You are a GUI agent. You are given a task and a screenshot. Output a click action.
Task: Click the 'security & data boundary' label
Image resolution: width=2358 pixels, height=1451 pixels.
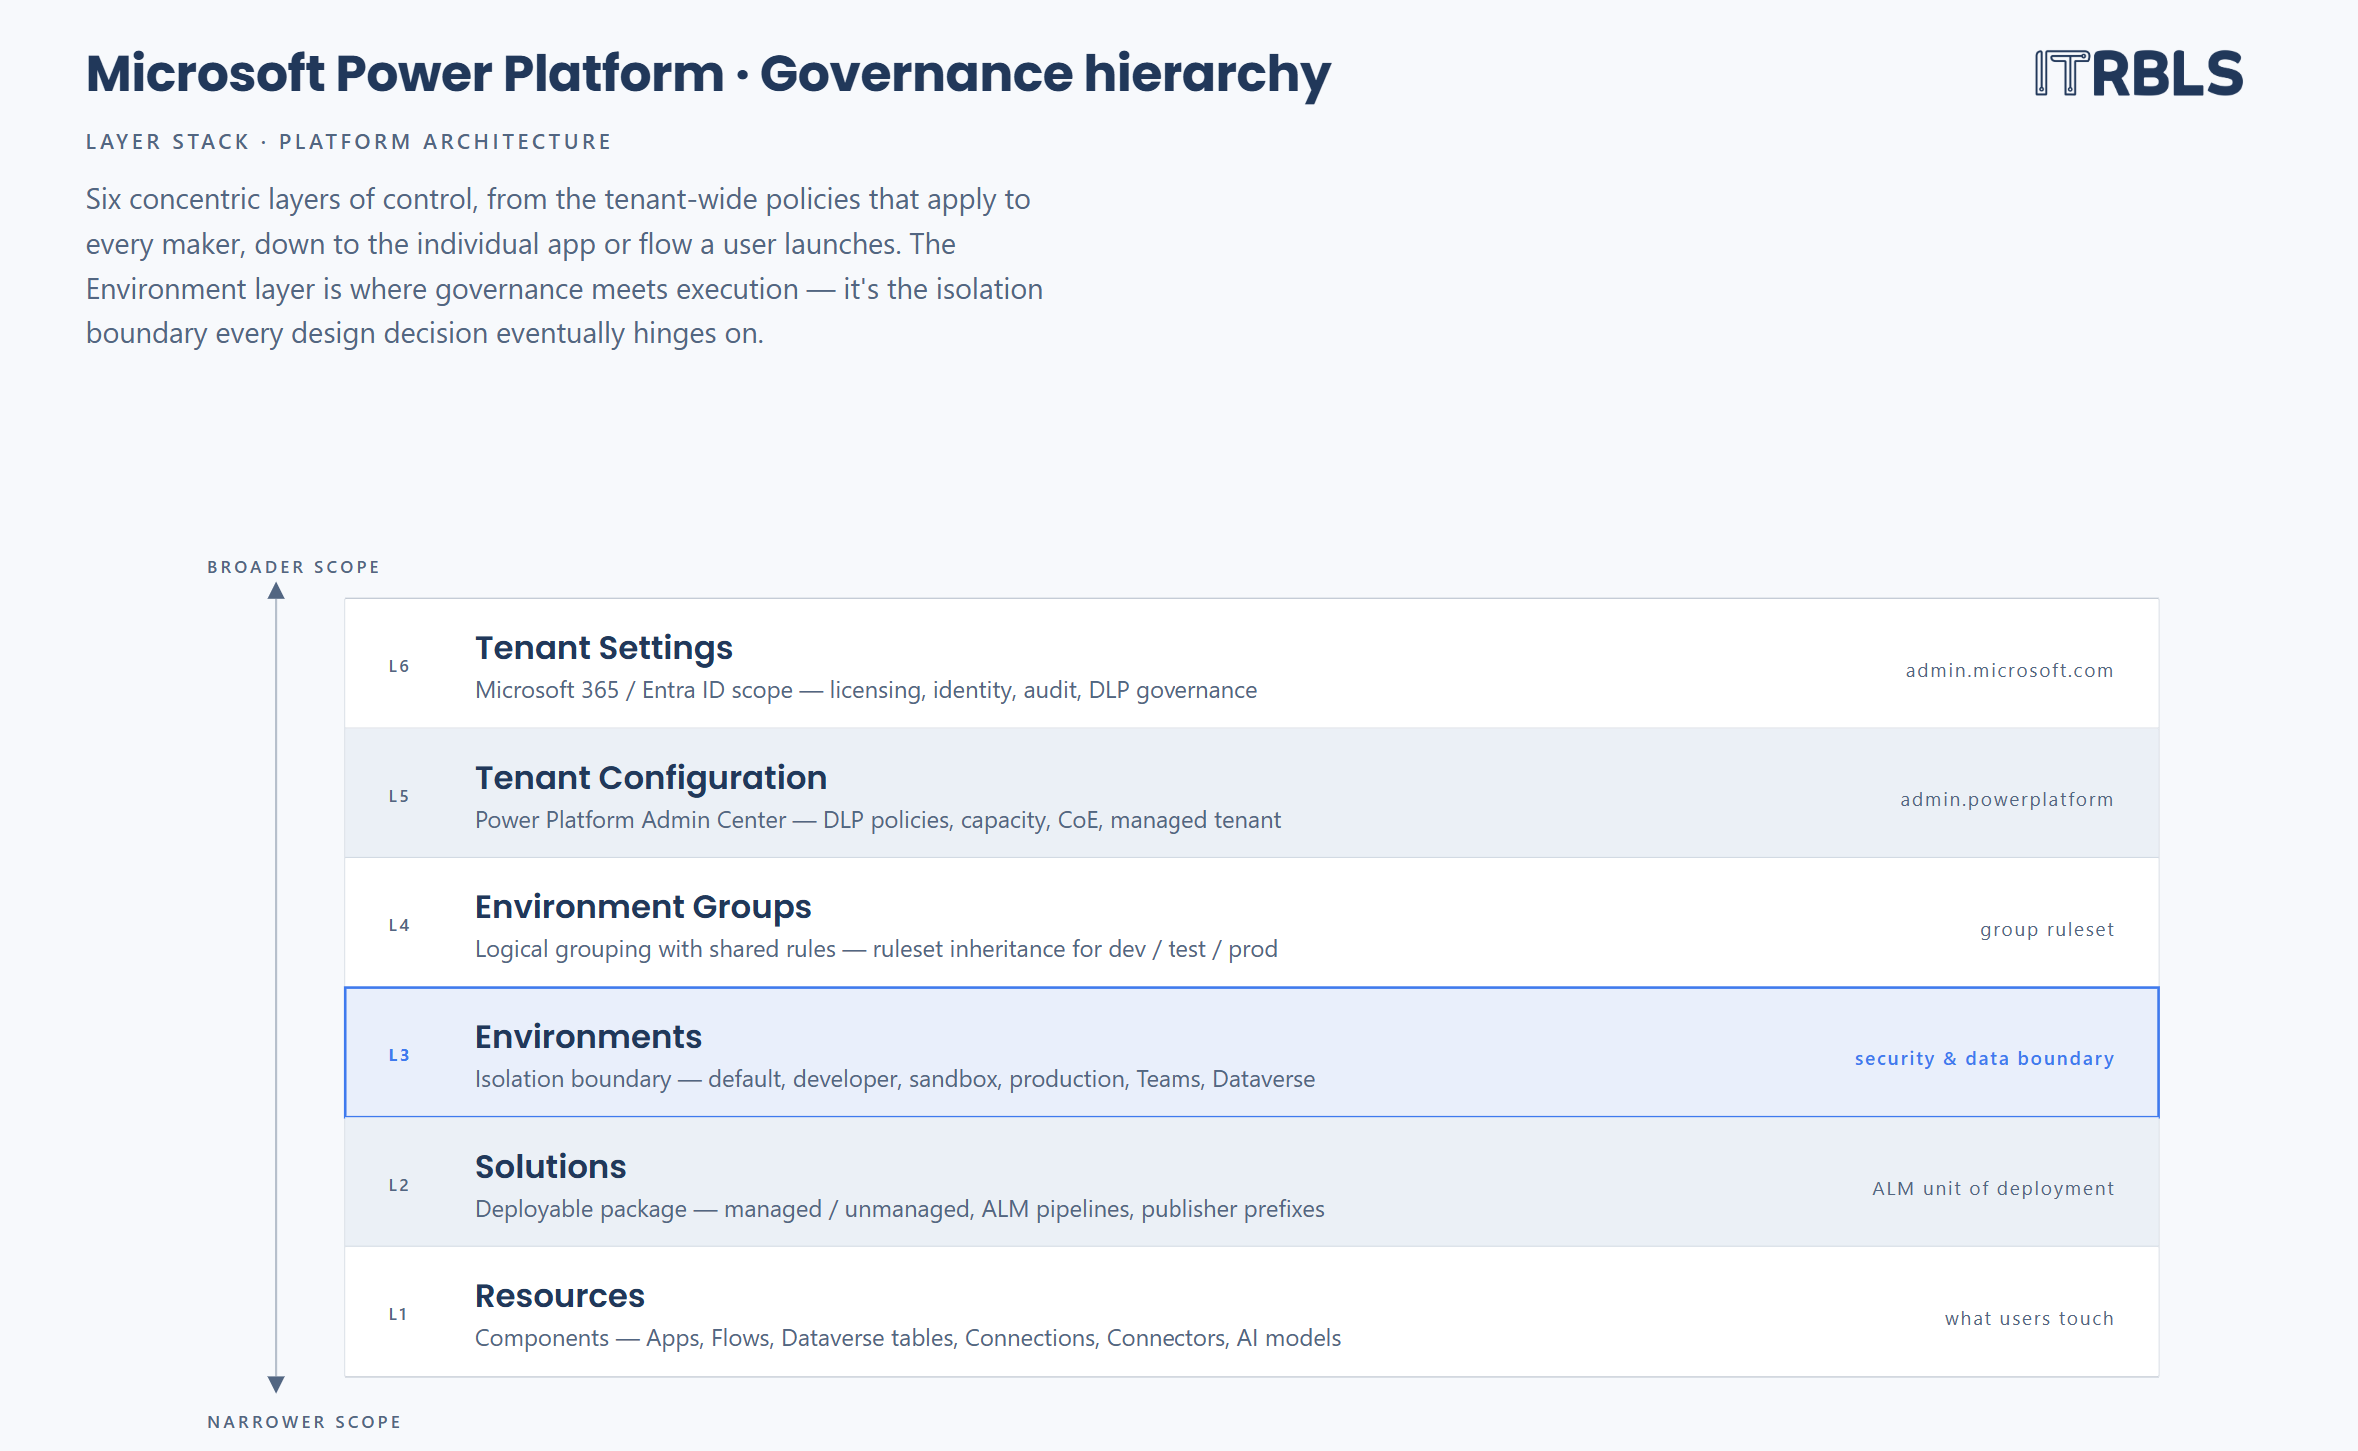(1984, 1058)
